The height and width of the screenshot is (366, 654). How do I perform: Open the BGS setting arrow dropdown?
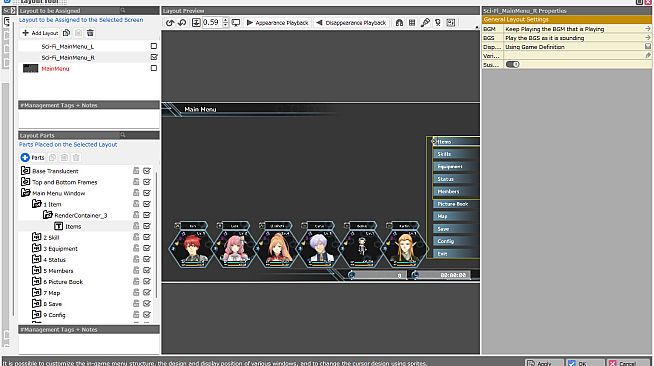[x=648, y=38]
